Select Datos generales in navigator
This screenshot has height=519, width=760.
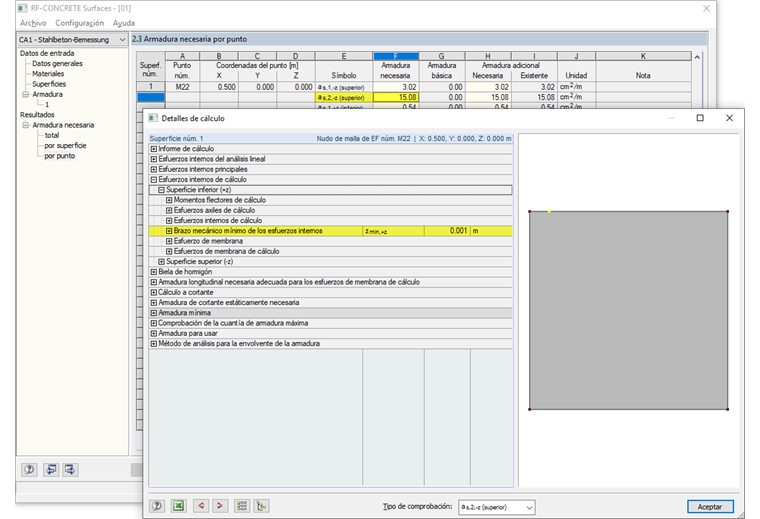point(57,63)
